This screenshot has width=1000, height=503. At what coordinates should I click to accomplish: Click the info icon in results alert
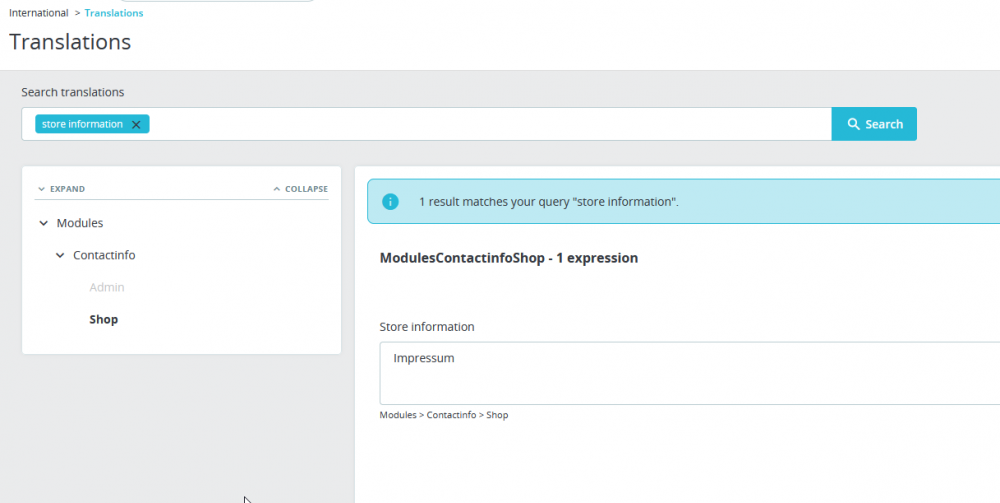390,202
